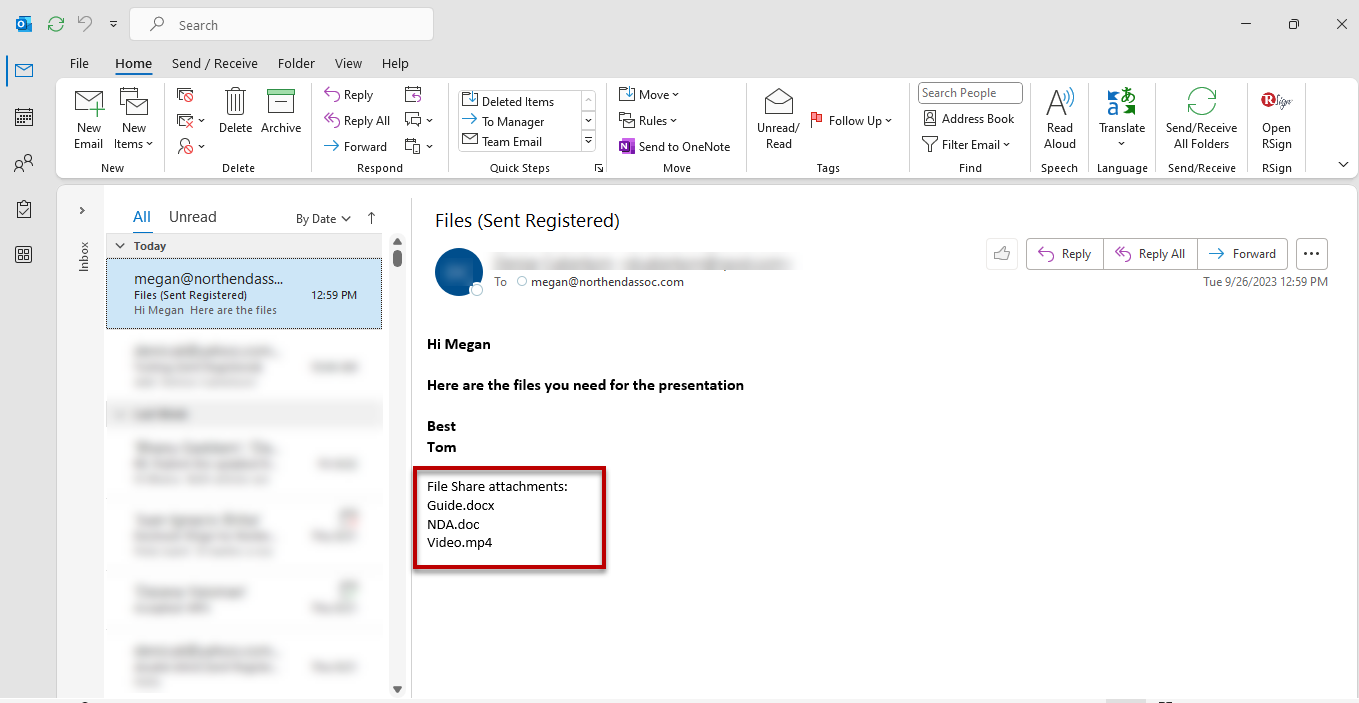This screenshot has height=703, width=1359.
Task: Open Customize Quick Access Toolbar dropdown
Action: coord(113,24)
